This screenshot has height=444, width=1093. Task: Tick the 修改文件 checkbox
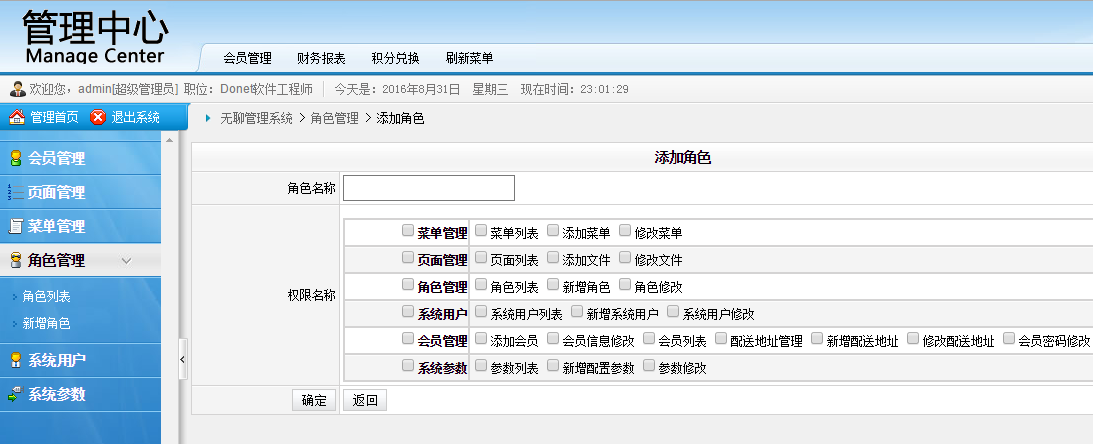pos(625,257)
